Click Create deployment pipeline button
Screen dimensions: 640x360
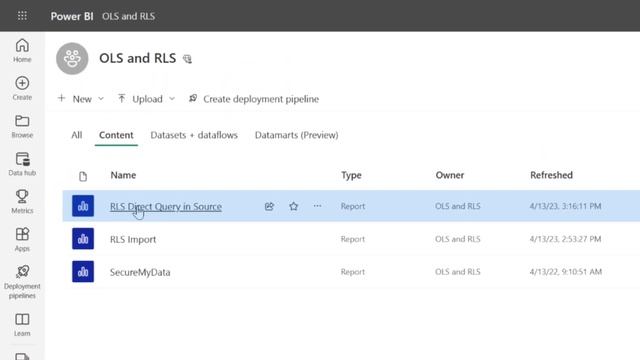[x=253, y=99]
